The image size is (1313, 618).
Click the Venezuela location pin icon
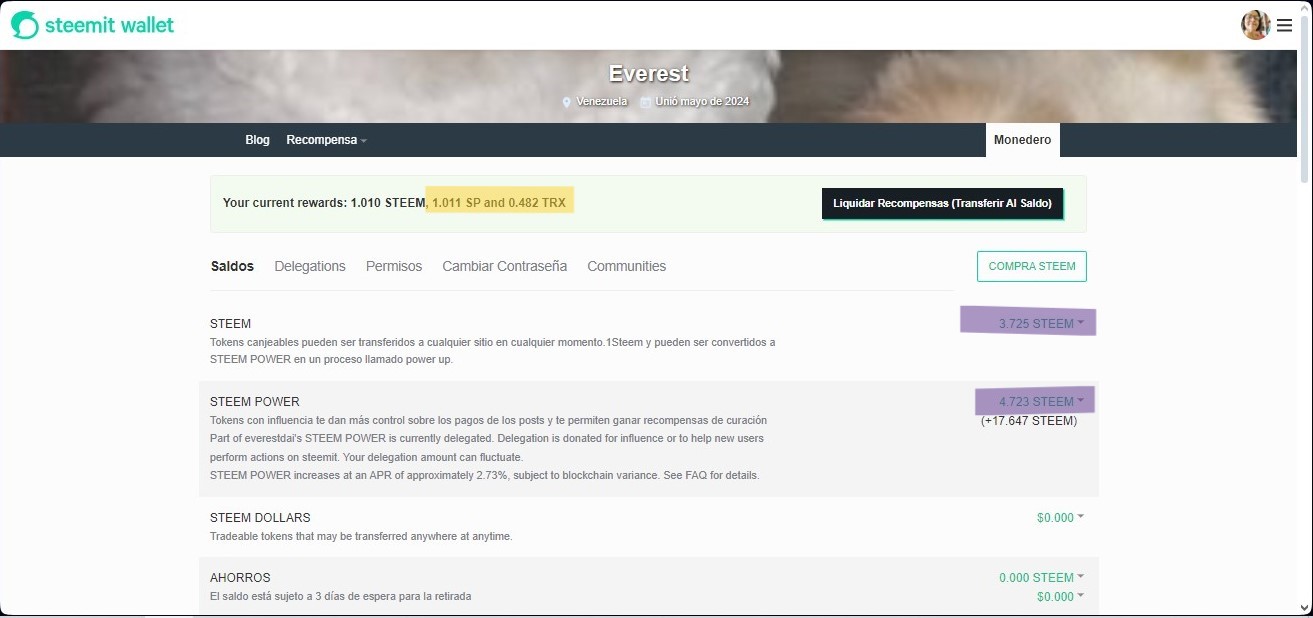click(x=567, y=102)
